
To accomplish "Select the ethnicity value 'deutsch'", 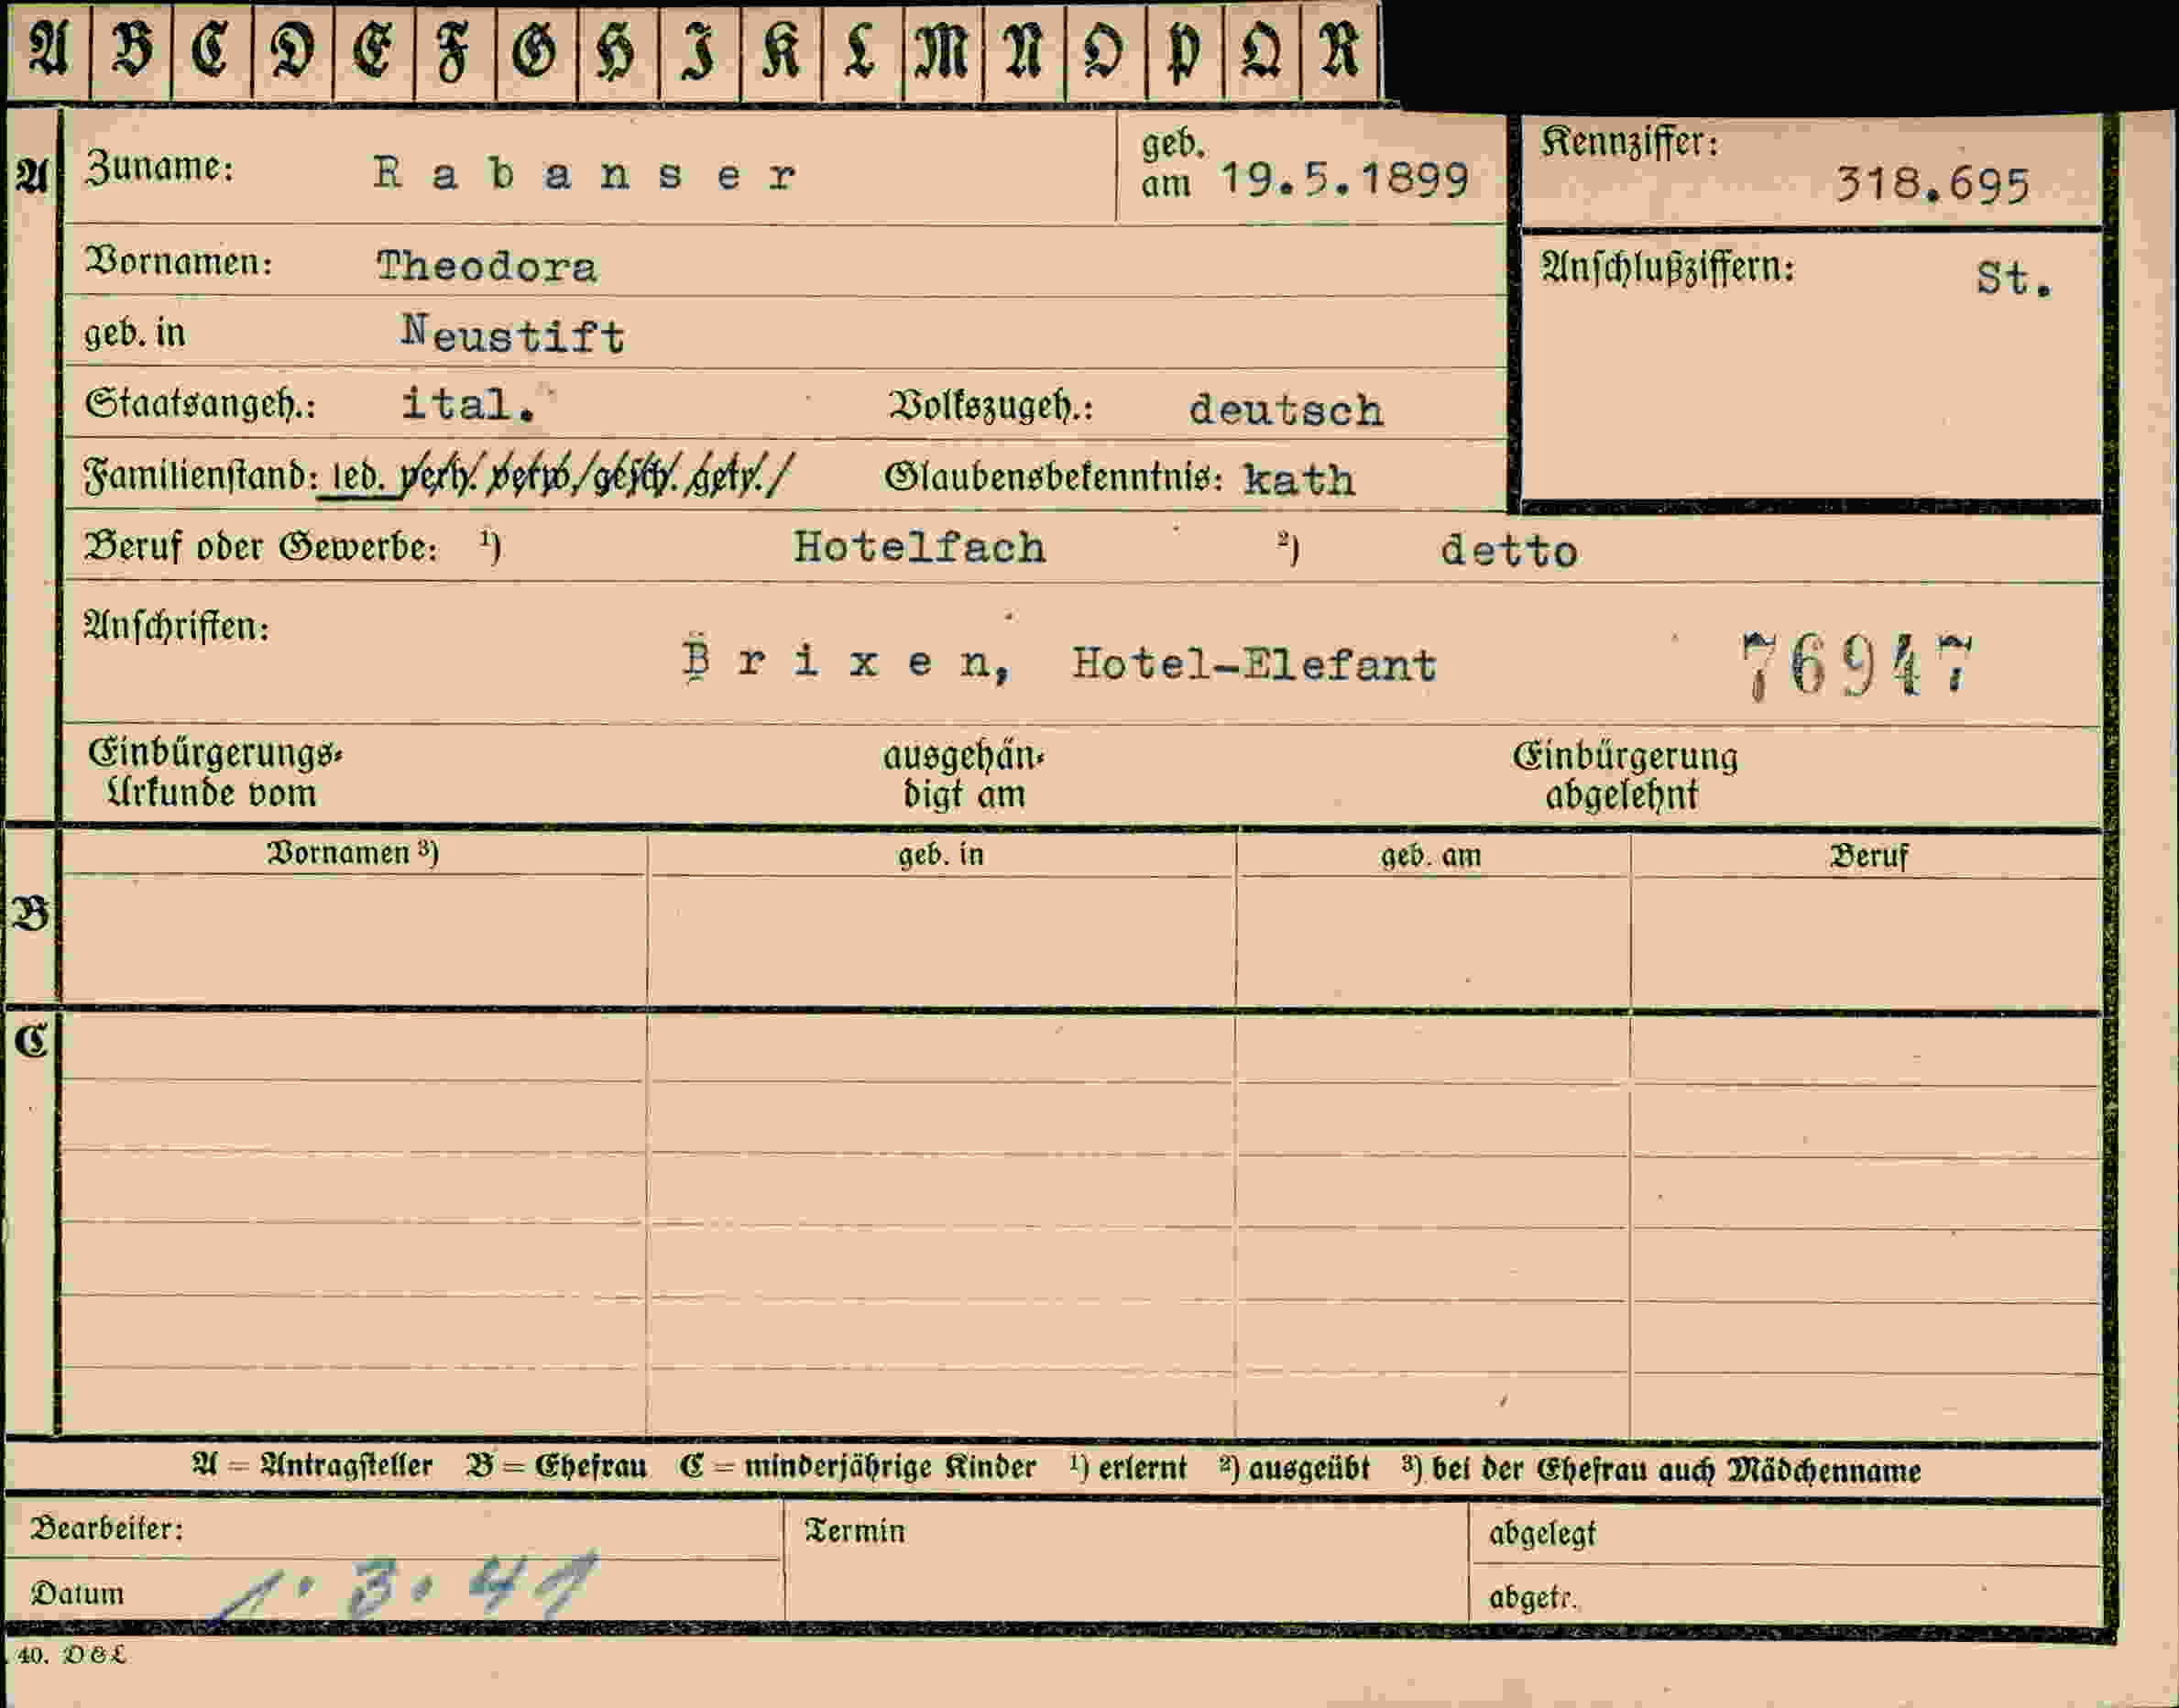I will pos(1286,410).
